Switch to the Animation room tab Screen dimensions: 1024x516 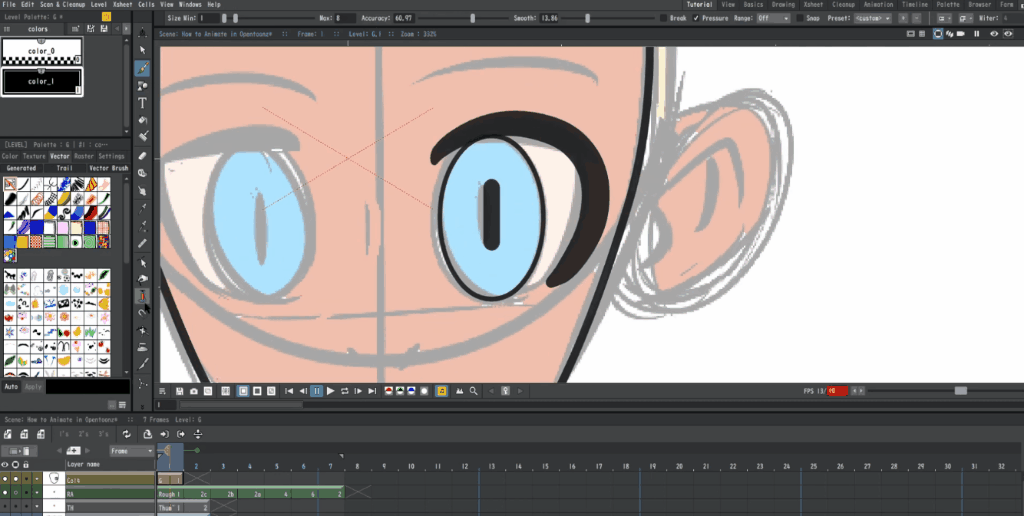pos(878,5)
